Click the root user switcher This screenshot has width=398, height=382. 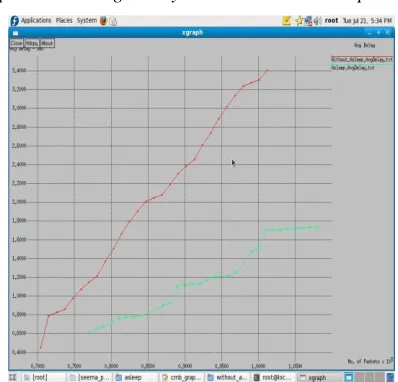point(331,21)
